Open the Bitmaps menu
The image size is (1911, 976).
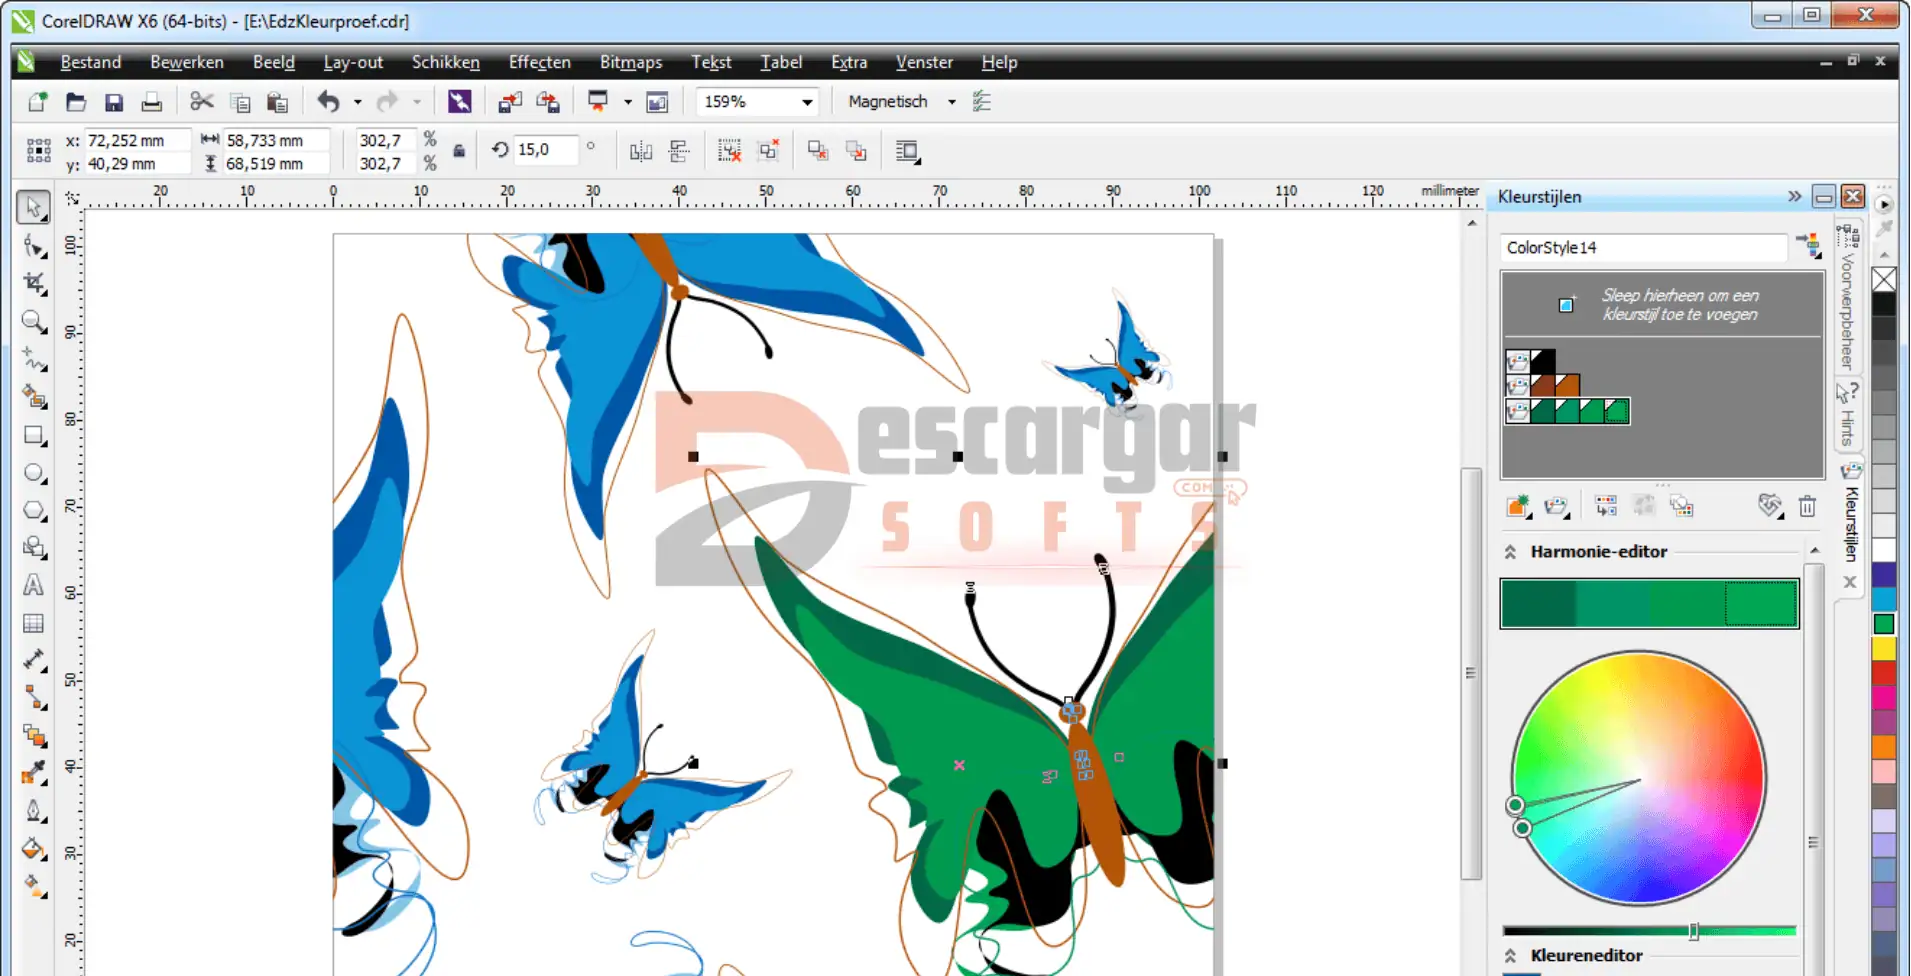[x=630, y=62]
